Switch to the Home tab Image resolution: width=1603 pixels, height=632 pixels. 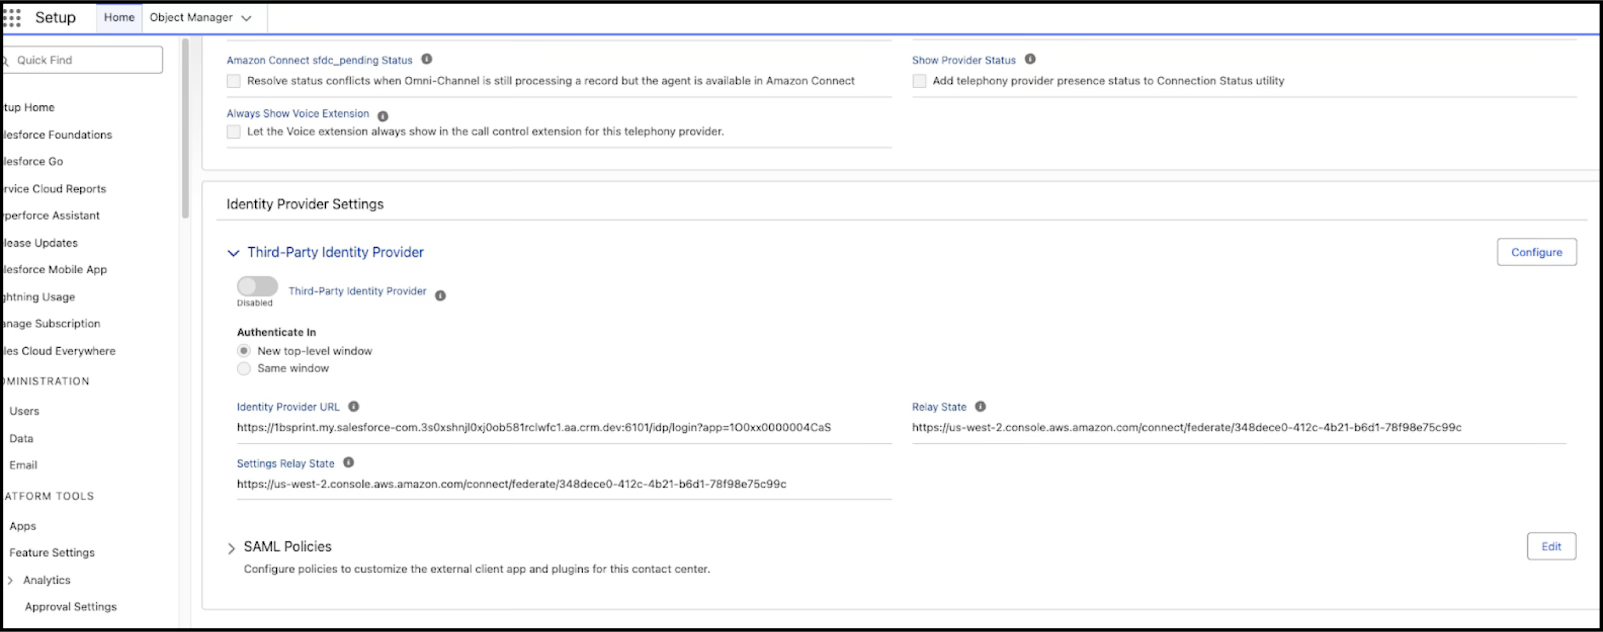pos(119,17)
